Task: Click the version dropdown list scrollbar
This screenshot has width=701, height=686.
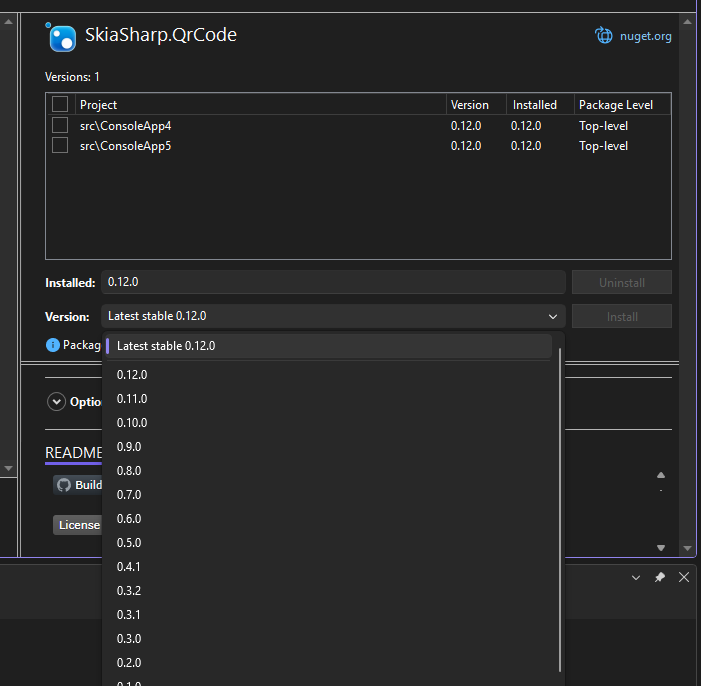Action: pos(559,510)
